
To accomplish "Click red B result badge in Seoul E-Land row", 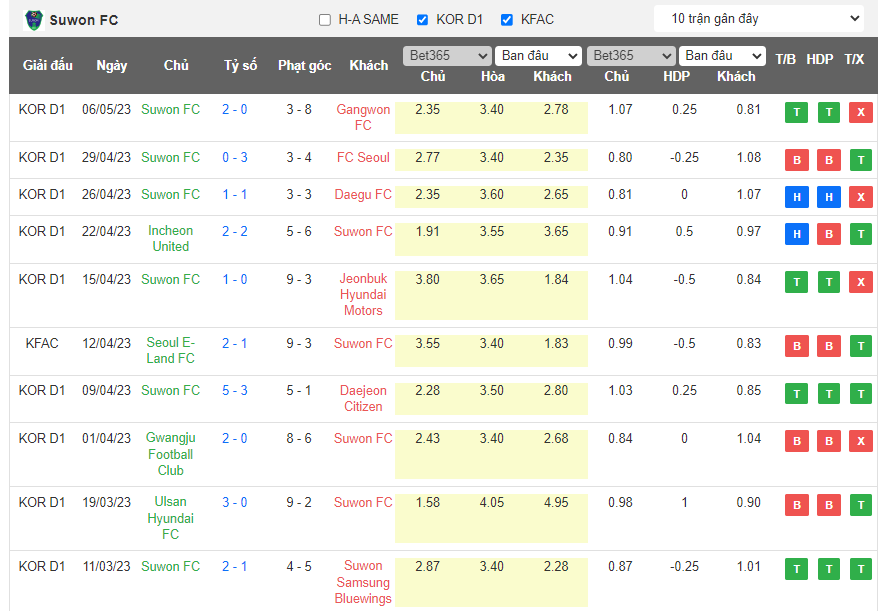I will pyautogui.click(x=796, y=346).
